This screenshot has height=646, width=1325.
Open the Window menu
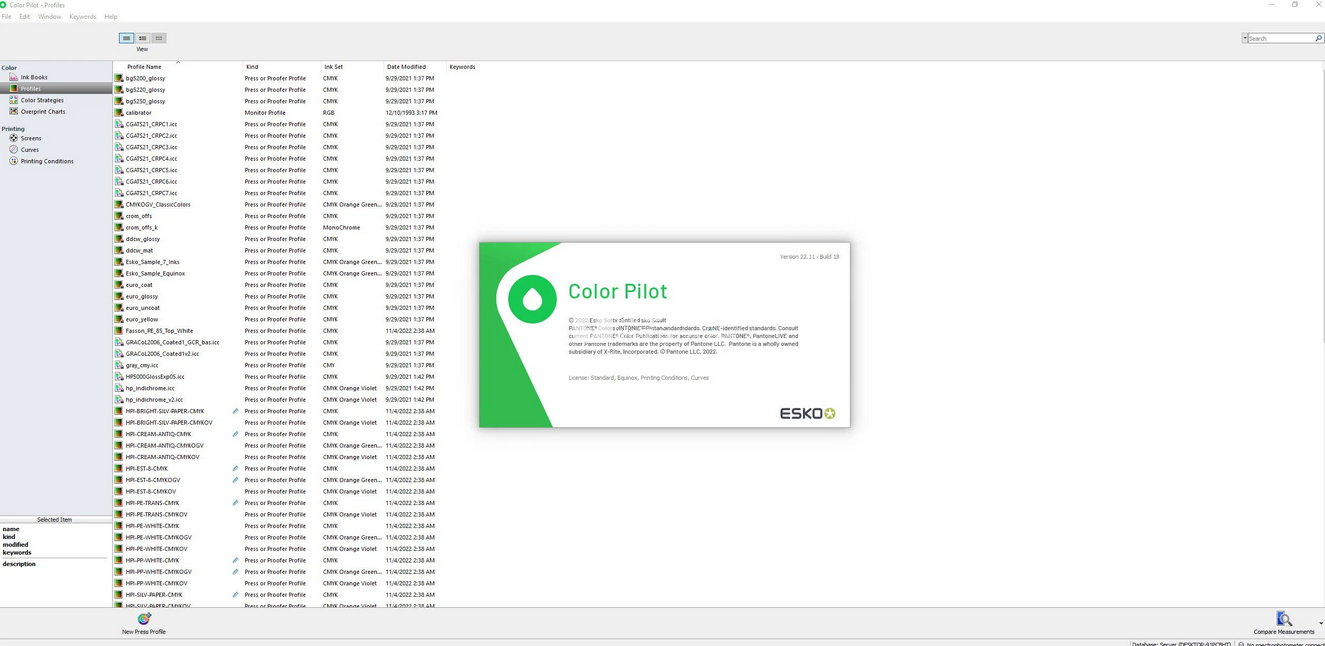coord(49,17)
